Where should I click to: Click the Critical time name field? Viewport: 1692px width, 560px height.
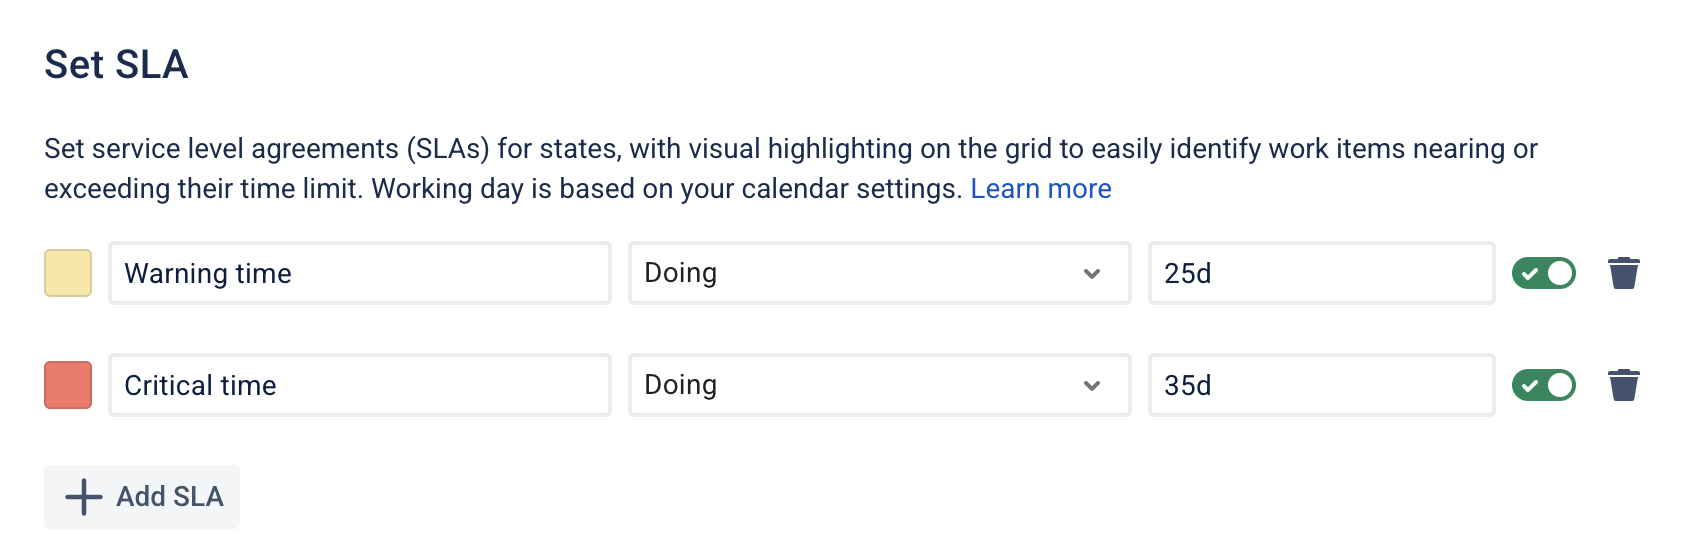(359, 385)
